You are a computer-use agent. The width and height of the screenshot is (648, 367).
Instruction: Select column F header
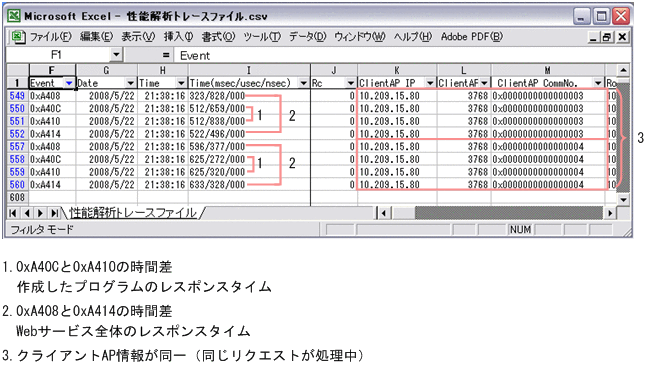(52, 70)
